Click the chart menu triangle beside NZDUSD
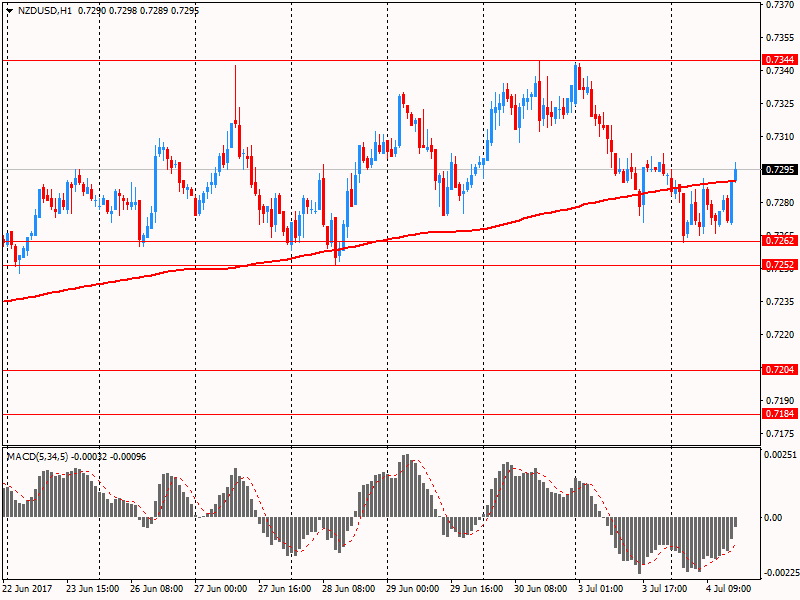Screen dimensions: 800x600 coord(9,10)
